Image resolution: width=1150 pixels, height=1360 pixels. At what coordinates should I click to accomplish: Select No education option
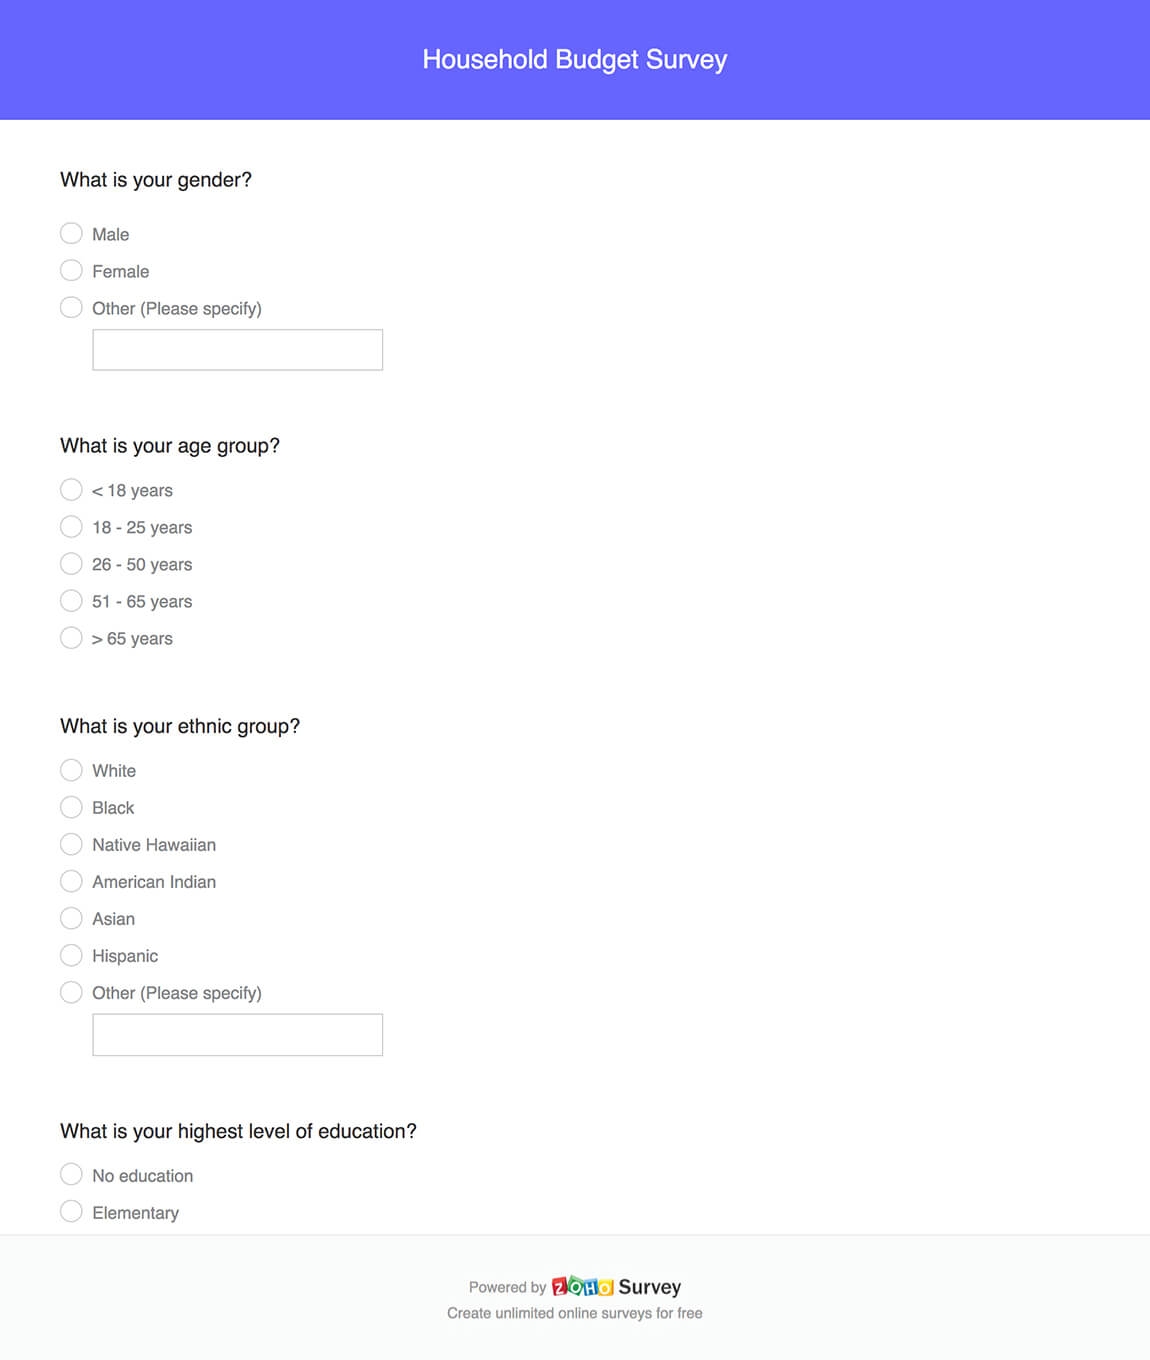click(71, 1175)
